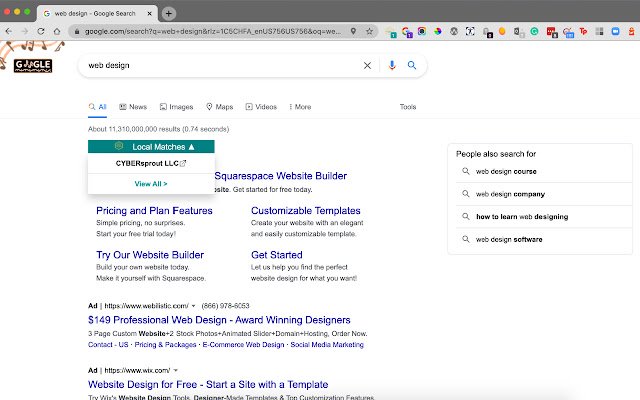
Task: Click search icon beside web design course
Action: tap(466, 171)
